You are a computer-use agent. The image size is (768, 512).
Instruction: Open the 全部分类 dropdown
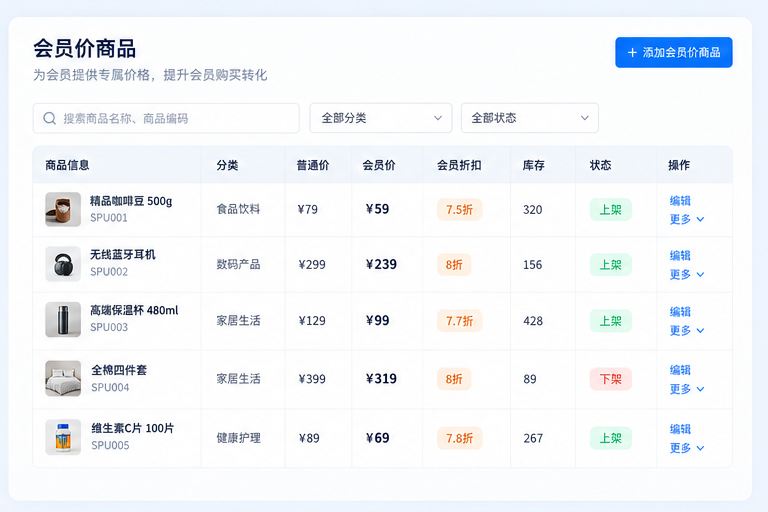coord(381,118)
